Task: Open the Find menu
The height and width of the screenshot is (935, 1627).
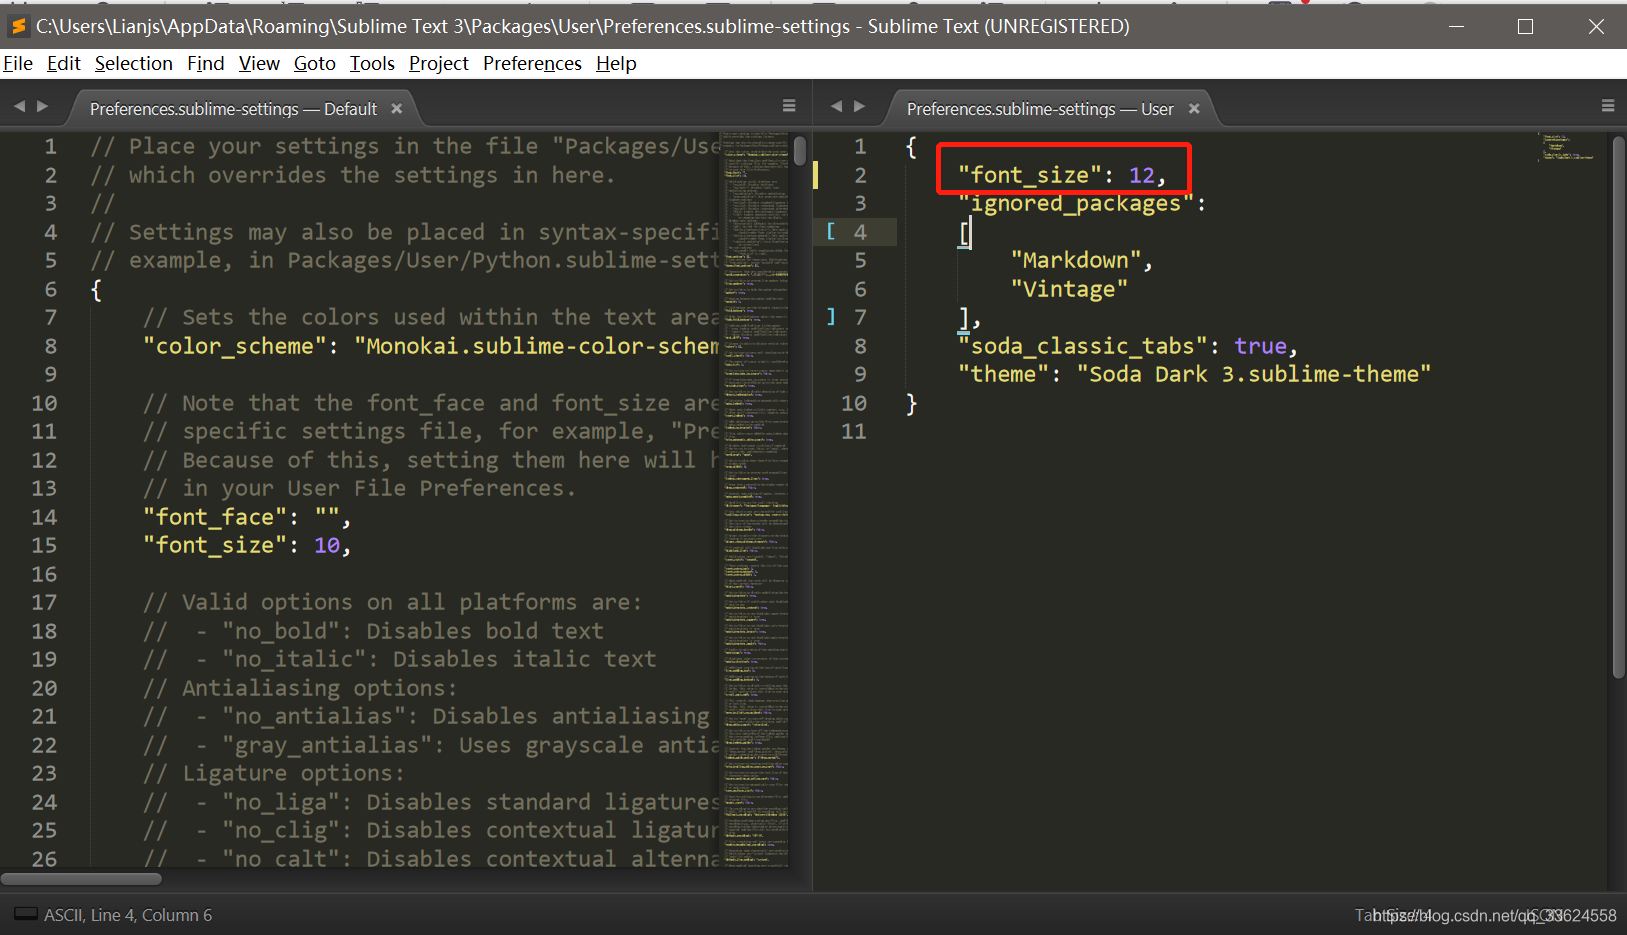Action: tap(206, 64)
